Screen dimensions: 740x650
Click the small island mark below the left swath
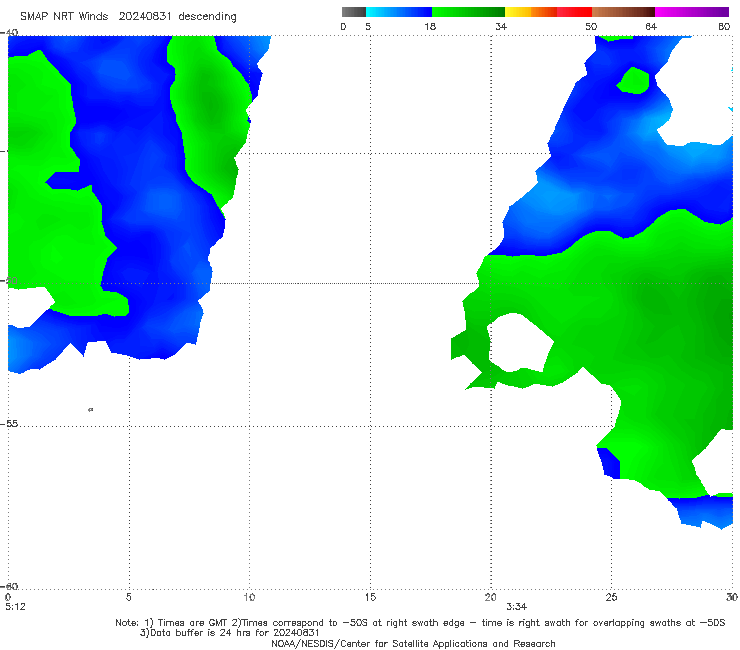(x=91, y=409)
